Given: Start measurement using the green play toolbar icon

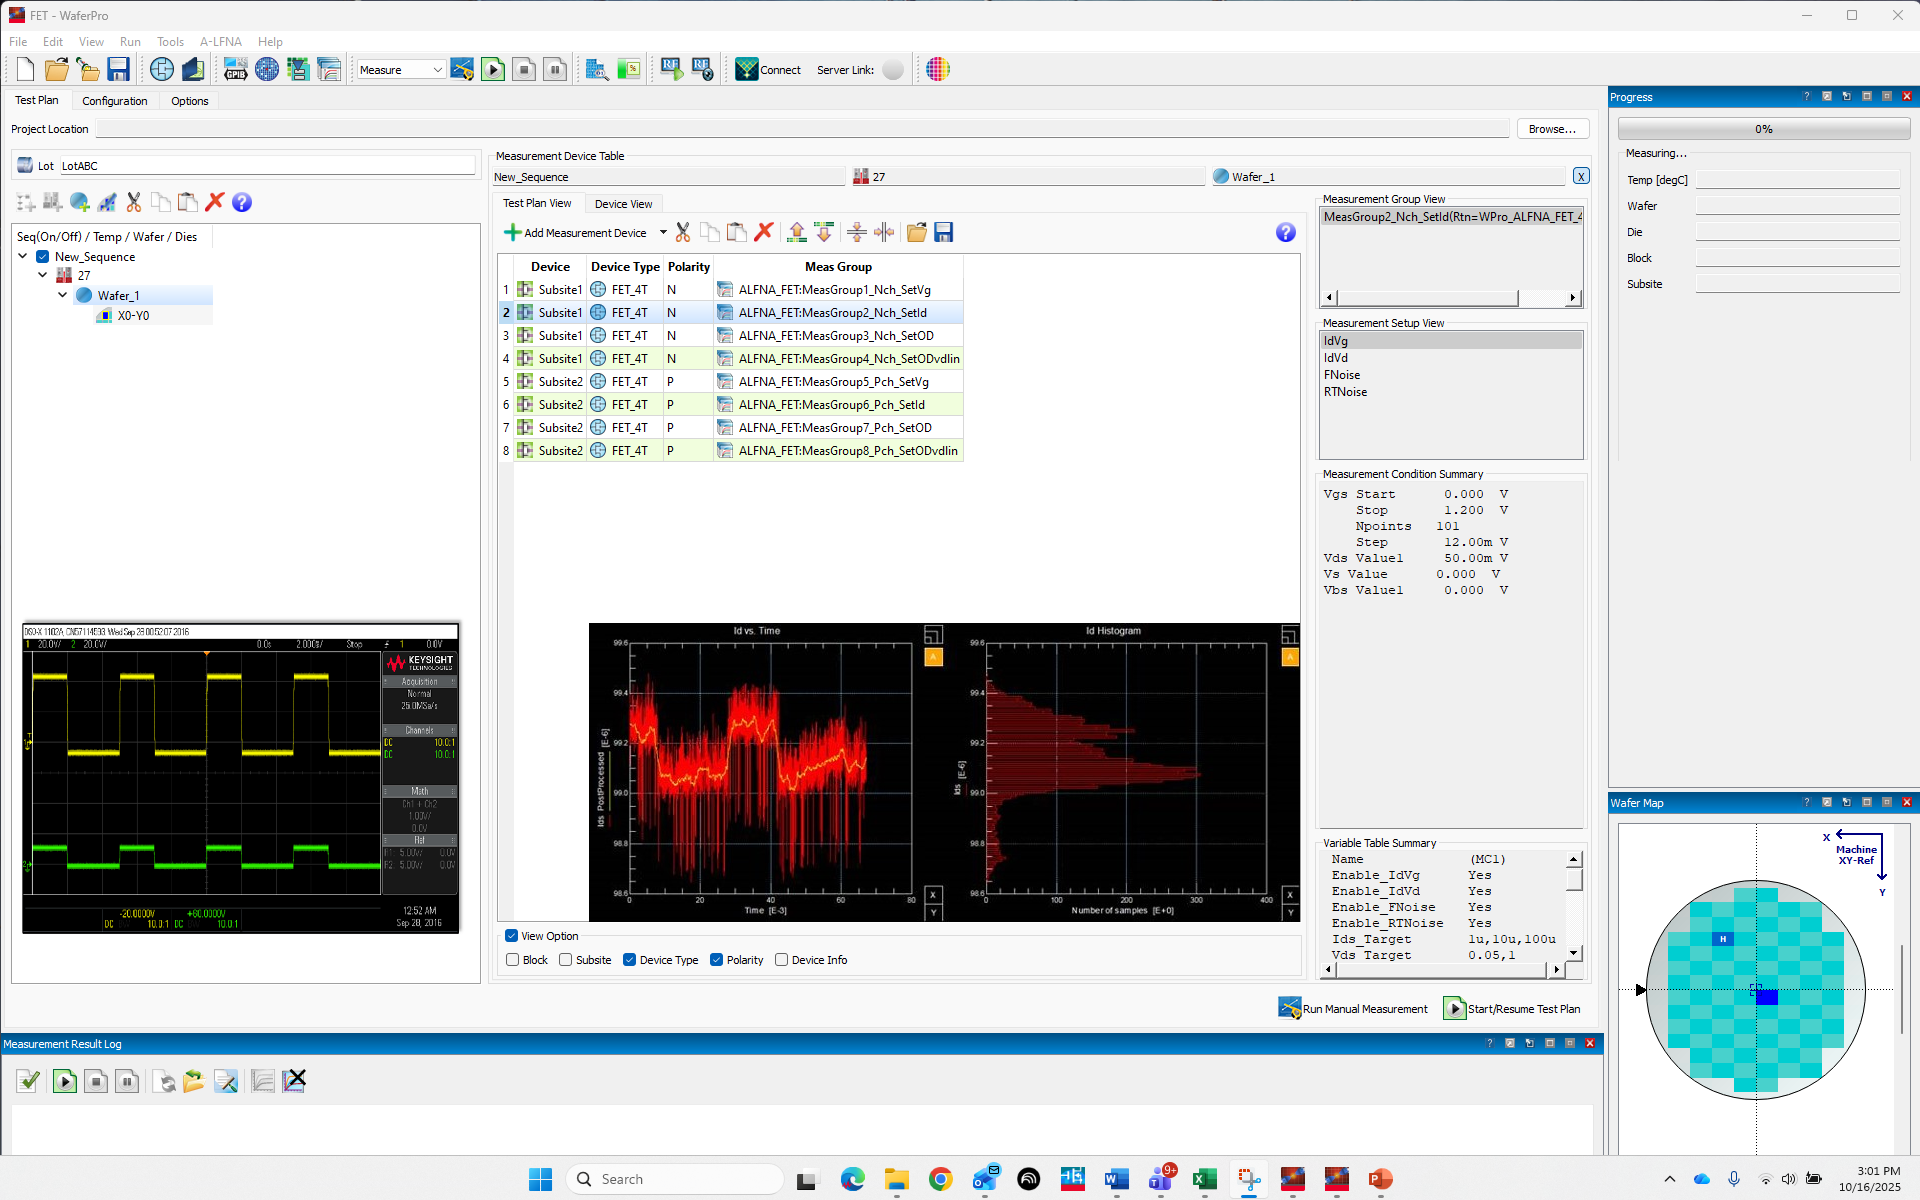Looking at the screenshot, I should [x=493, y=69].
